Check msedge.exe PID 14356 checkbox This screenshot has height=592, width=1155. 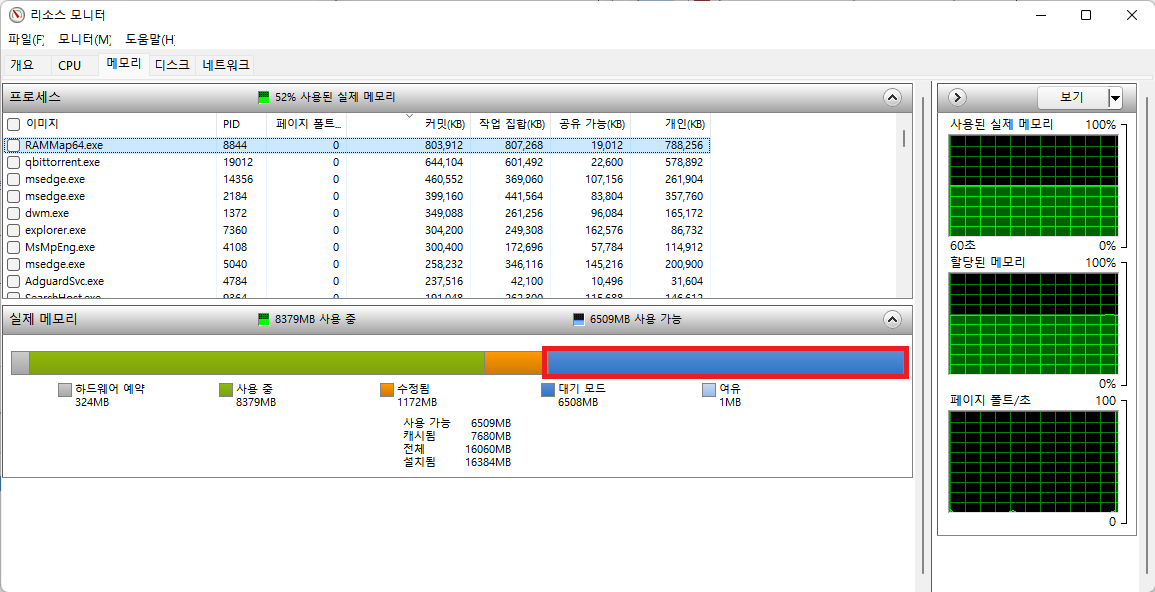coord(13,179)
